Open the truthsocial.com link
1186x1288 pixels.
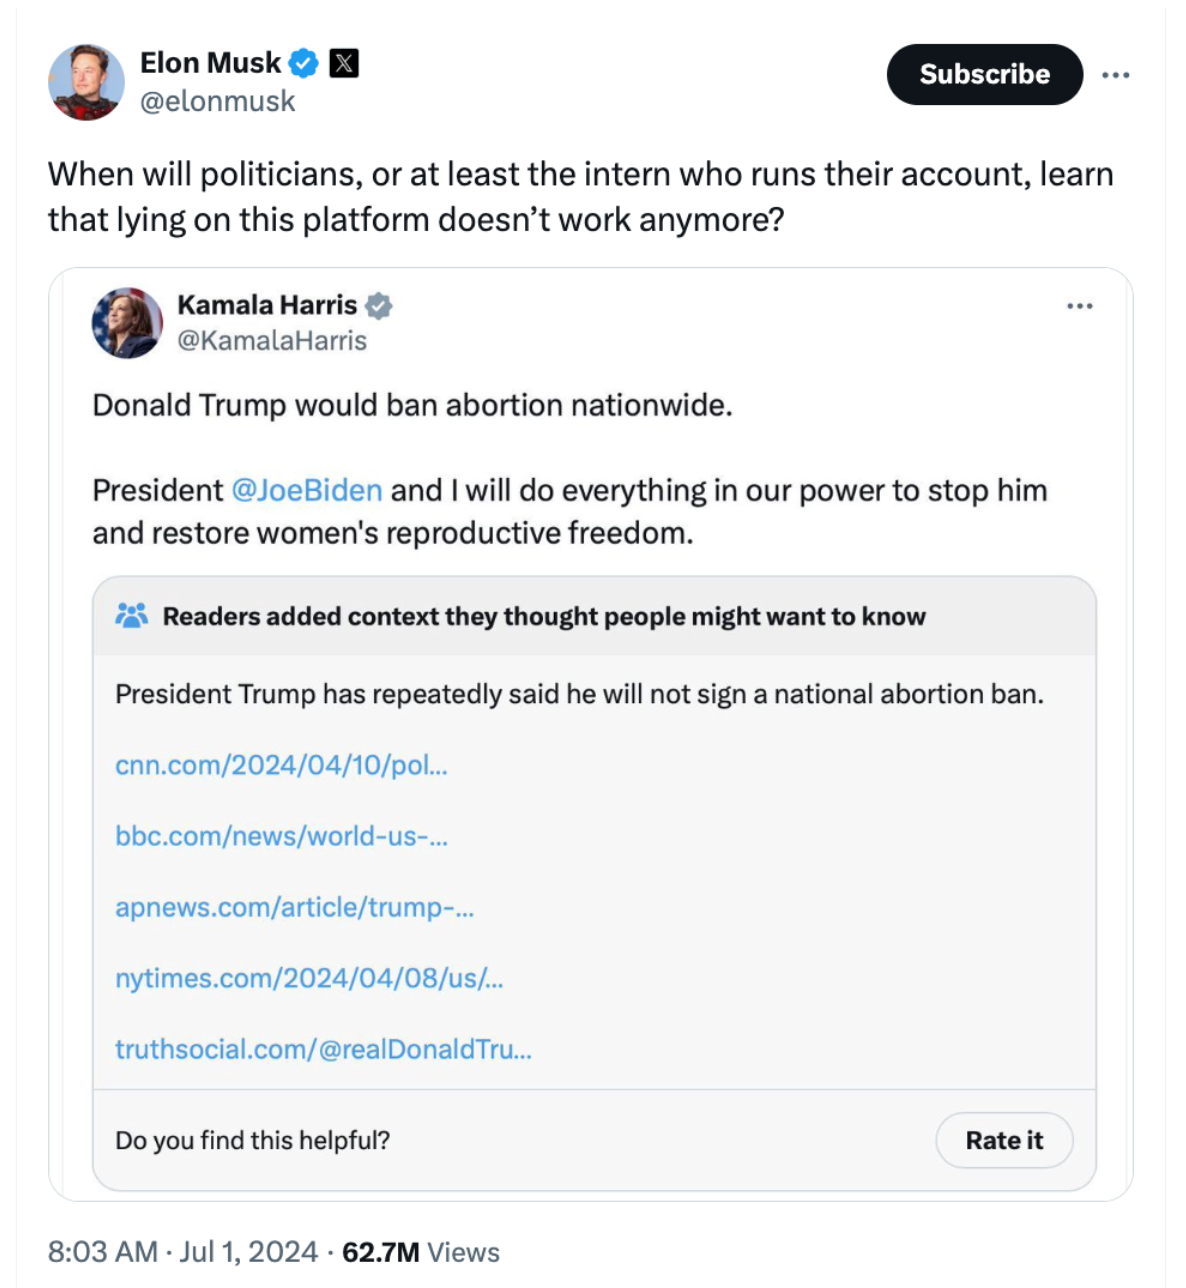pyautogui.click(x=323, y=1049)
